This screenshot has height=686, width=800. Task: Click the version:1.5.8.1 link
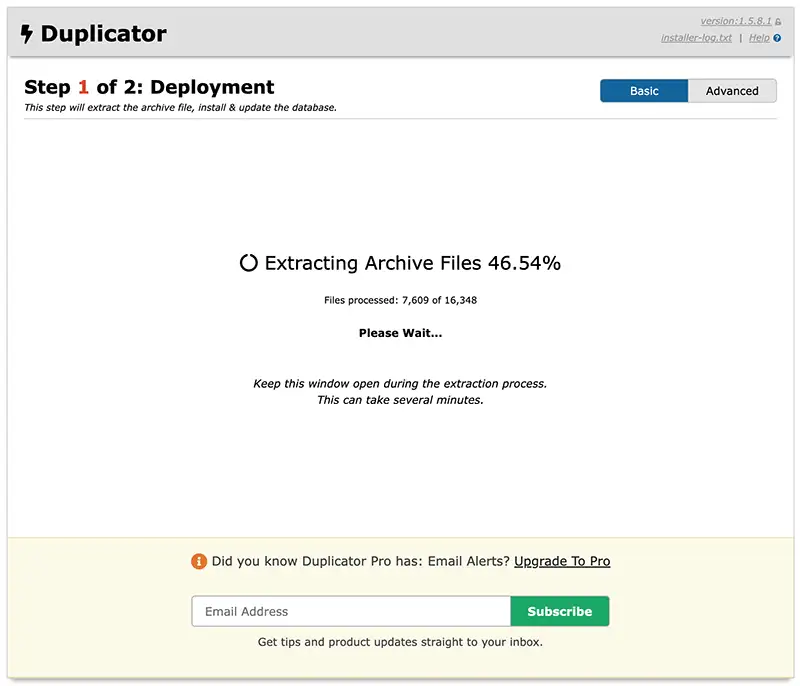point(736,21)
